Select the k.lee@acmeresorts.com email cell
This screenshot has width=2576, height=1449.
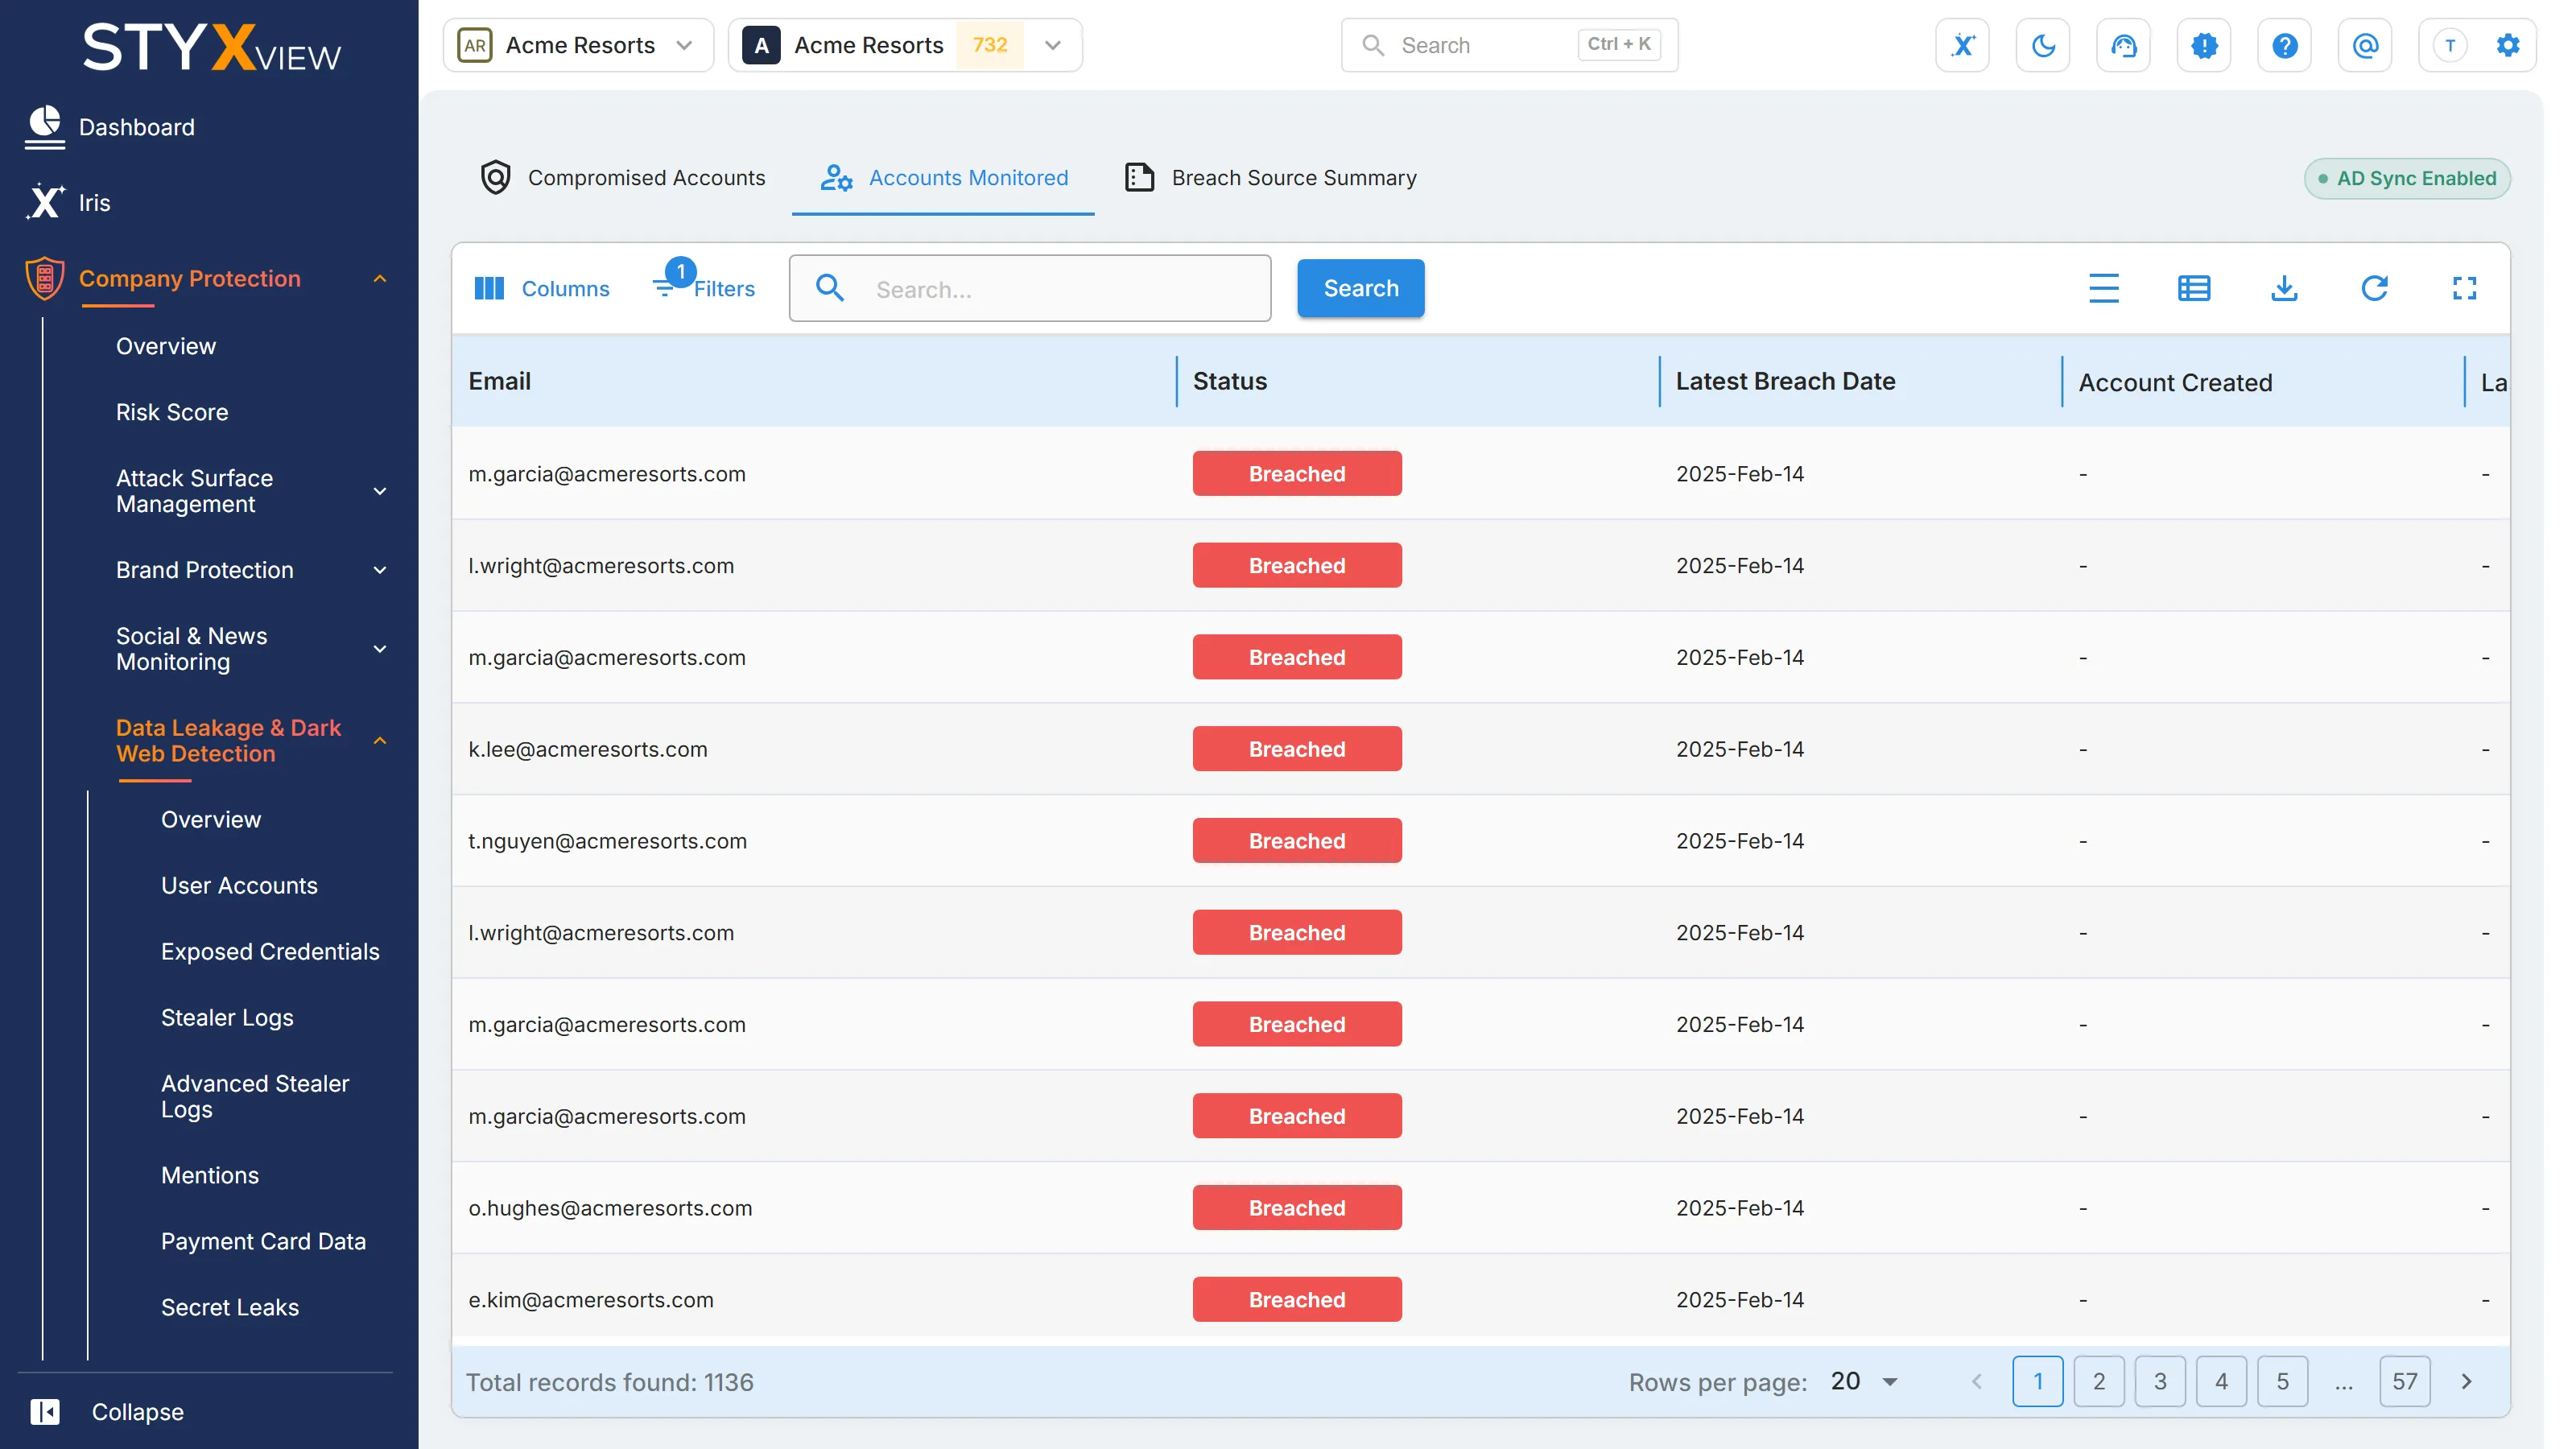[x=587, y=749]
